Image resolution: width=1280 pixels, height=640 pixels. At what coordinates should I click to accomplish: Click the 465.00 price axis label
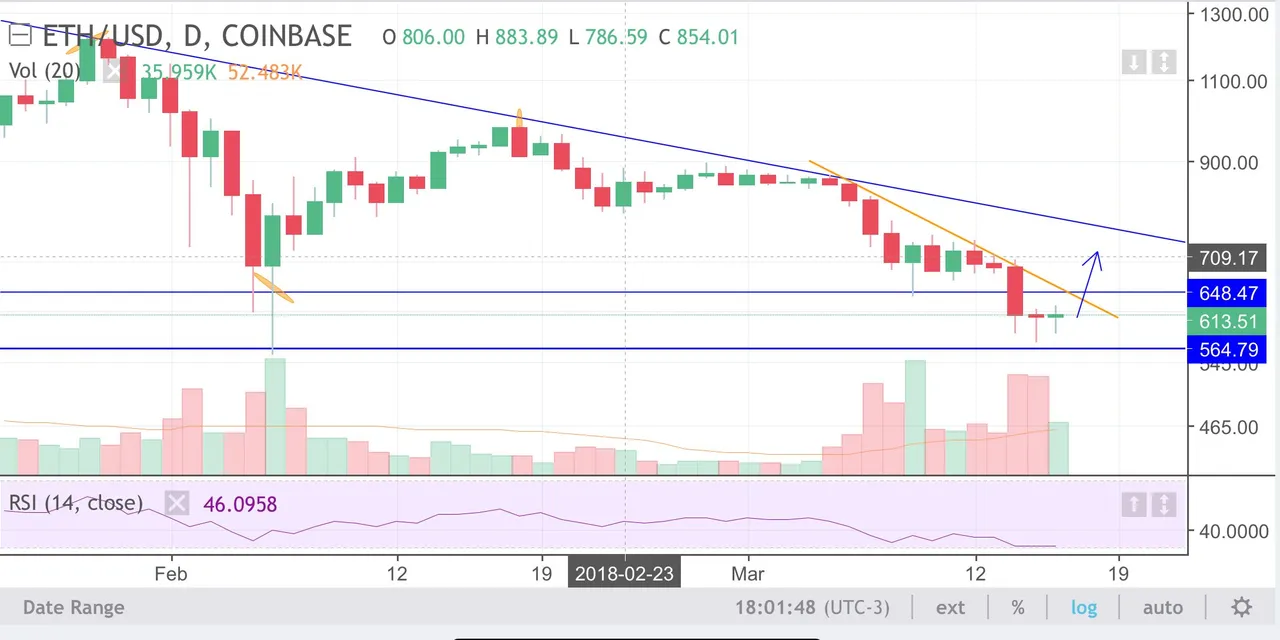[x=1230, y=427]
